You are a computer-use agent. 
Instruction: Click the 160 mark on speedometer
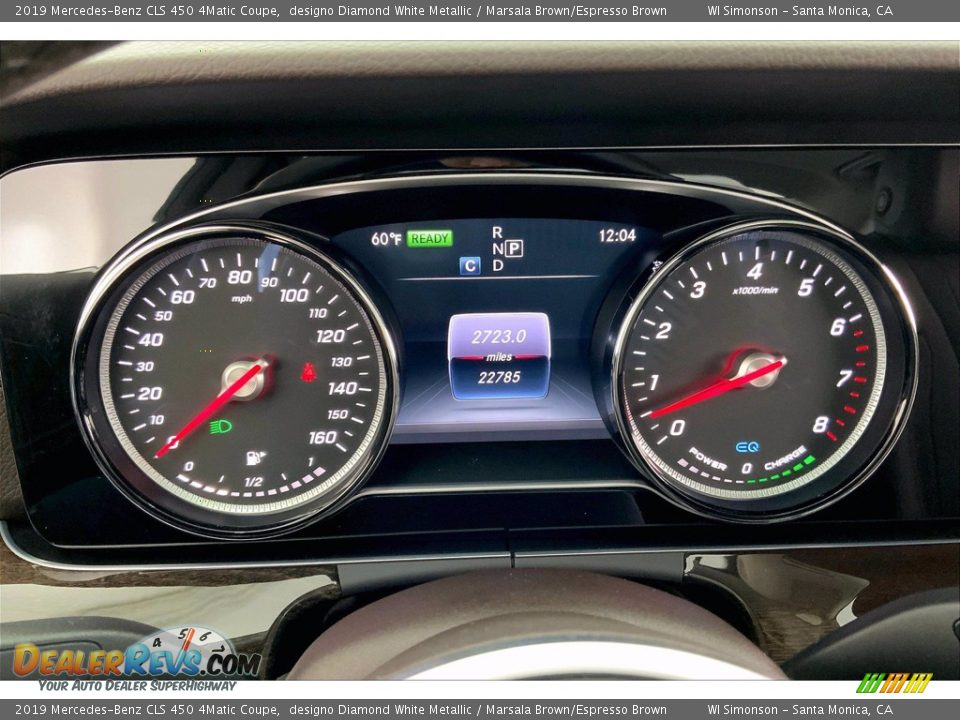pyautogui.click(x=323, y=437)
